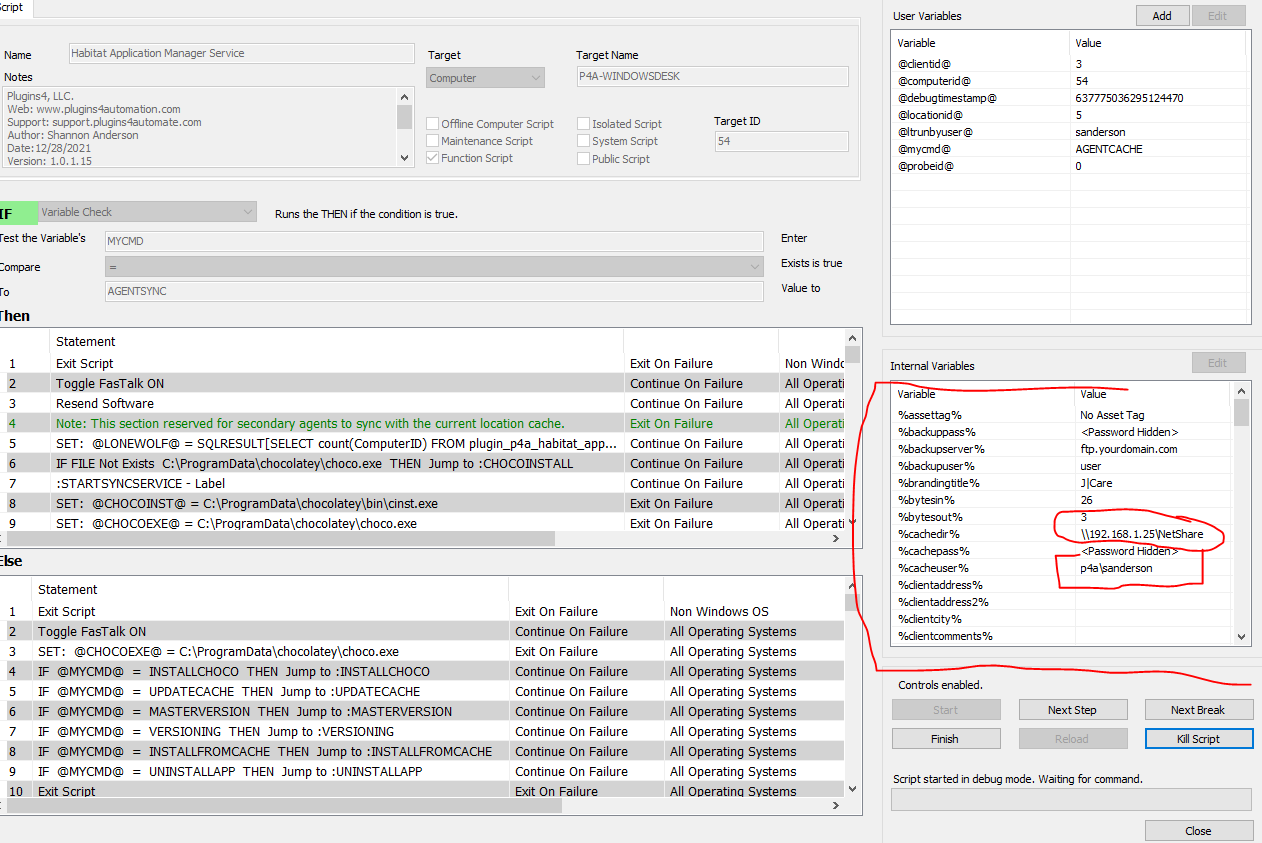
Task: Close the script debugger window
Action: (x=1198, y=831)
